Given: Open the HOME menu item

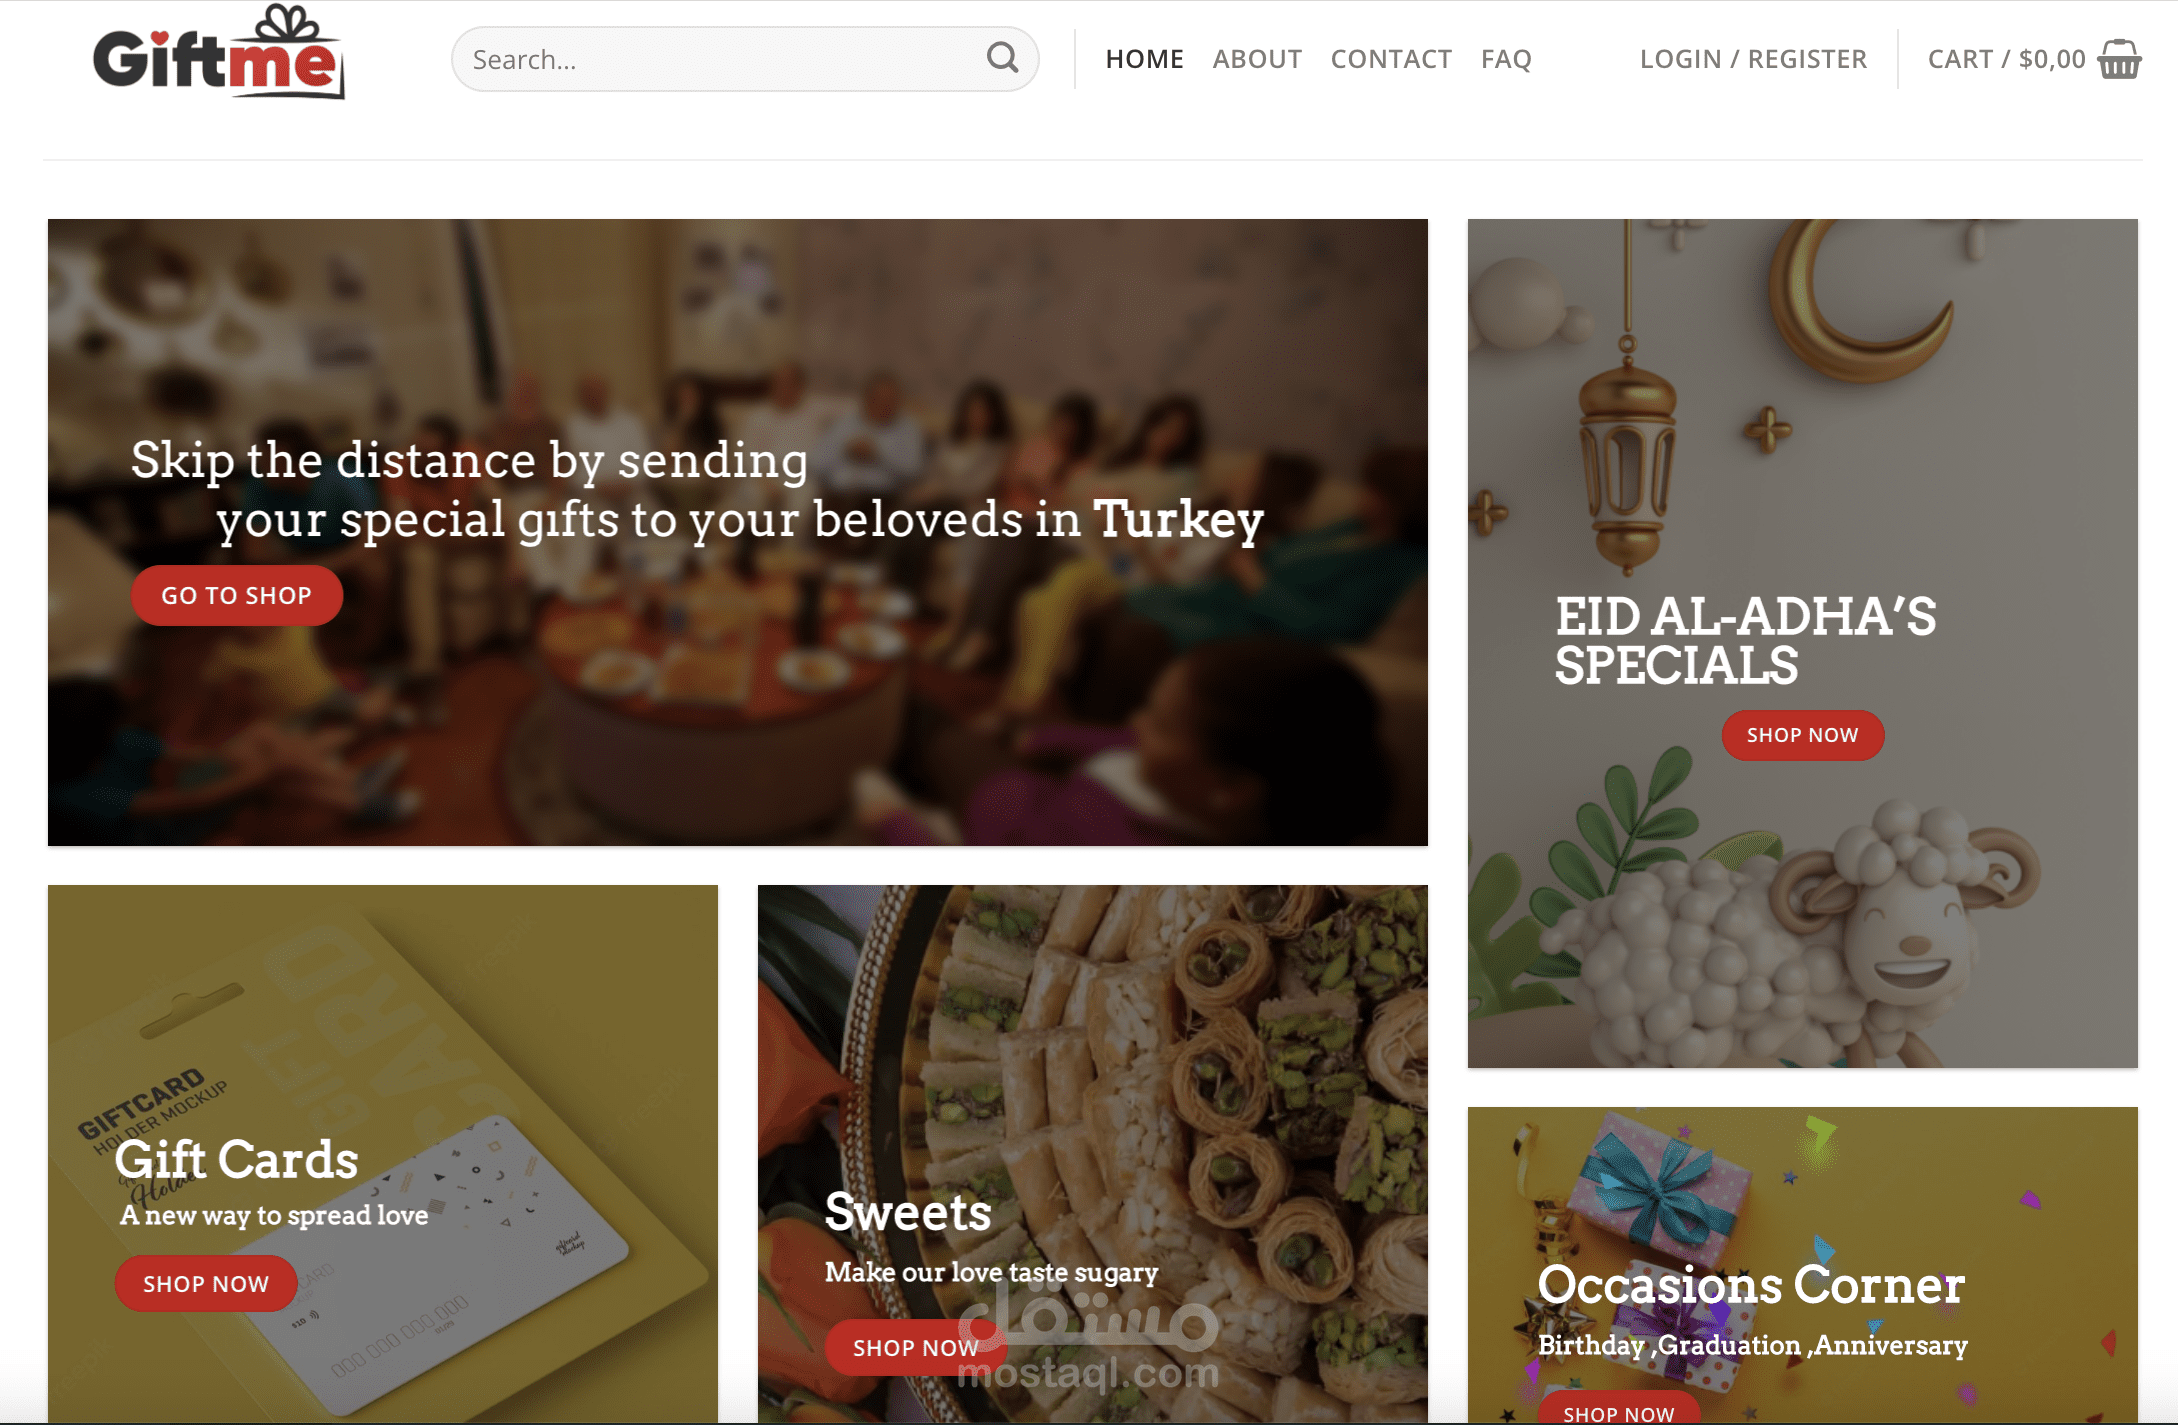Looking at the screenshot, I should tap(1144, 59).
